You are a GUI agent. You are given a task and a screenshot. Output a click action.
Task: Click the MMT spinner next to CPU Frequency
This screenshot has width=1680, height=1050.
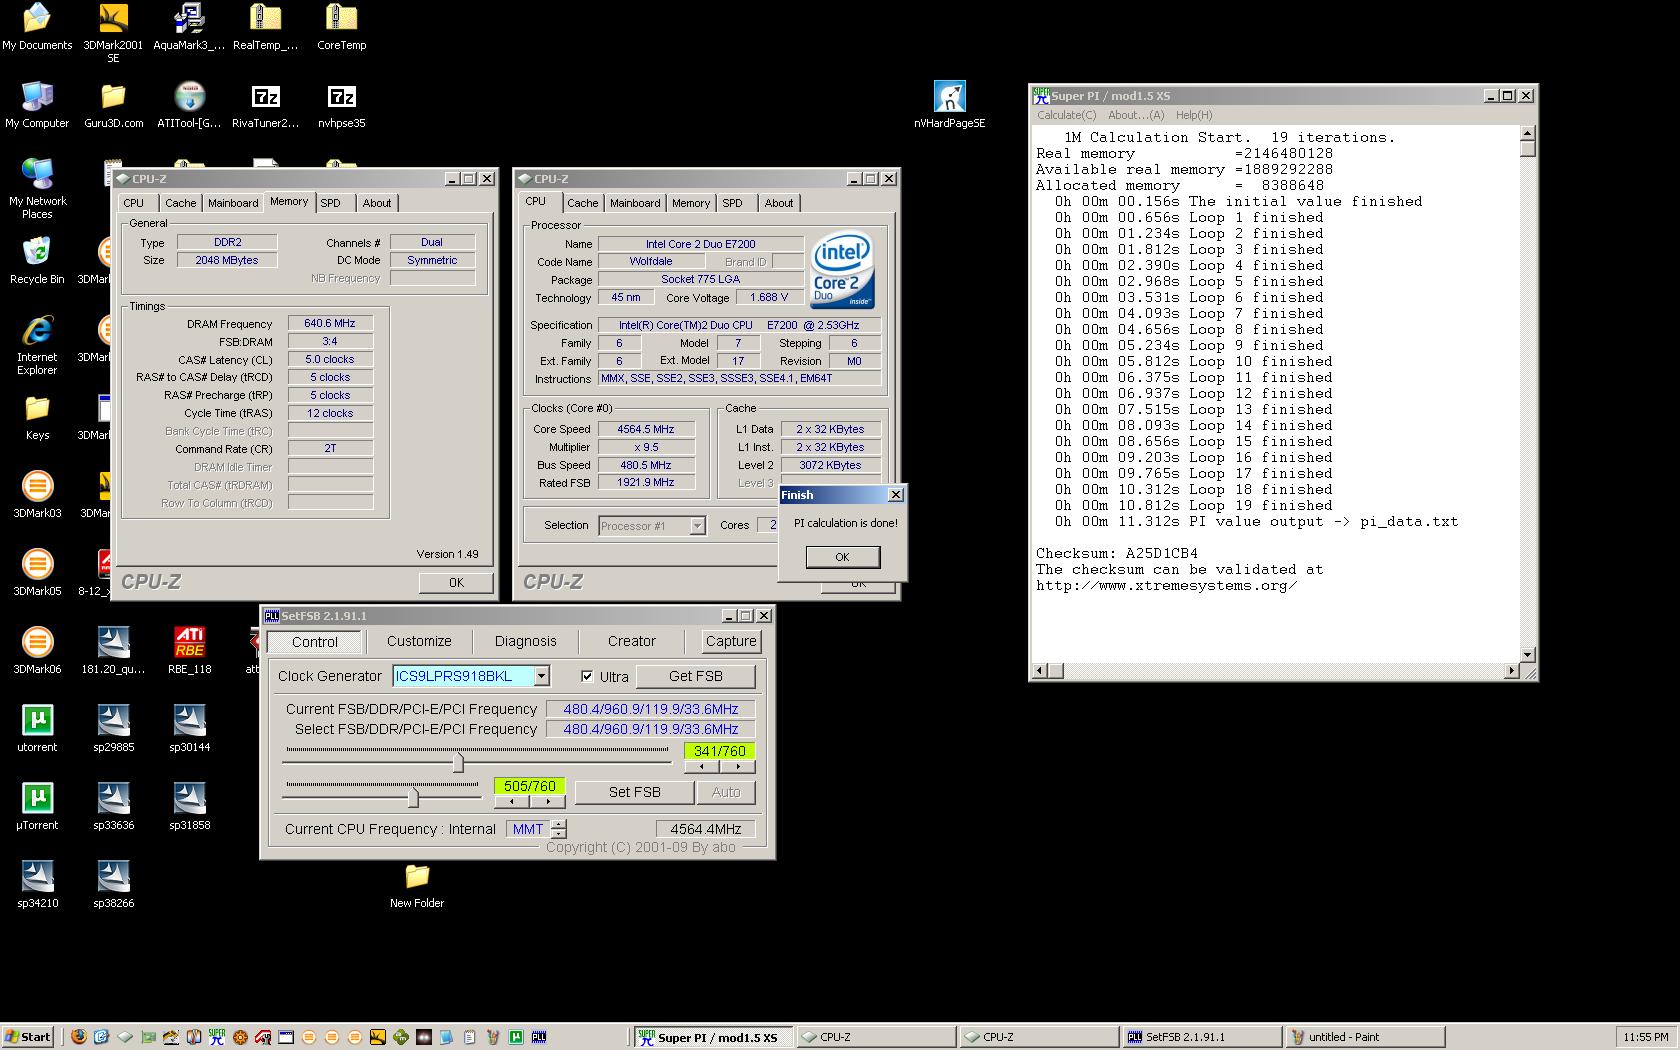pyautogui.click(x=559, y=829)
